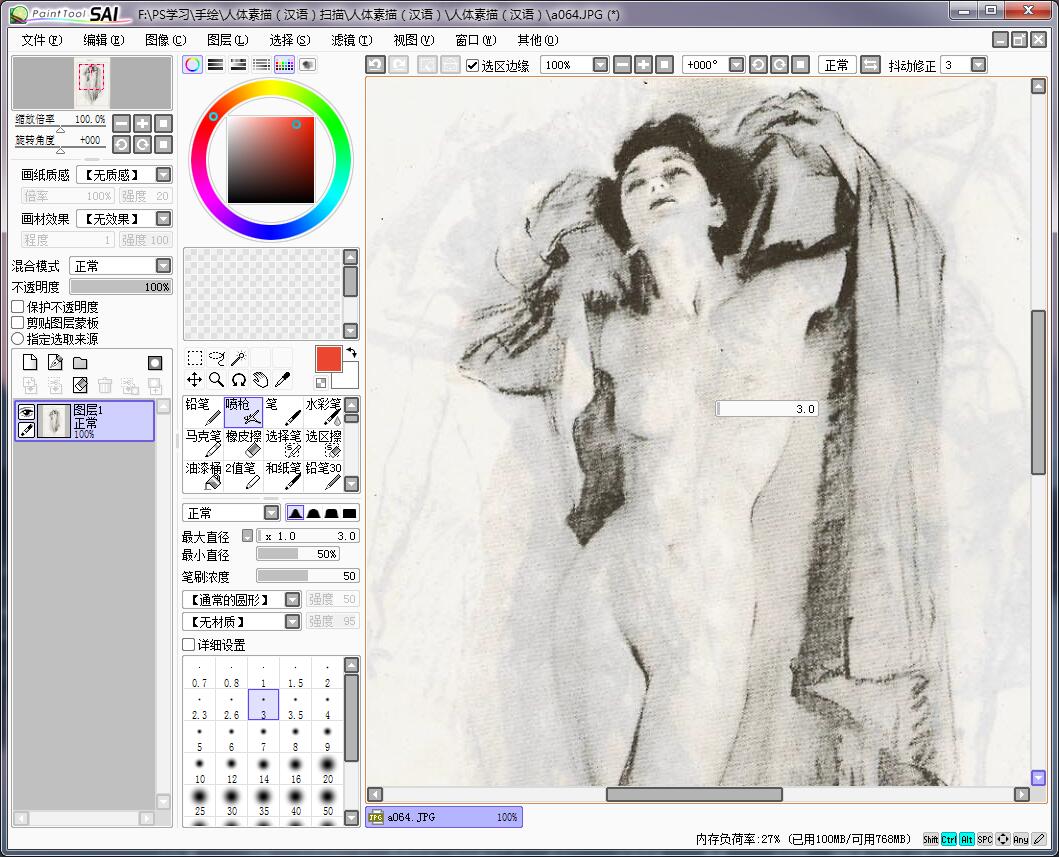
Task: Select the lasso tool
Action: coord(217,357)
